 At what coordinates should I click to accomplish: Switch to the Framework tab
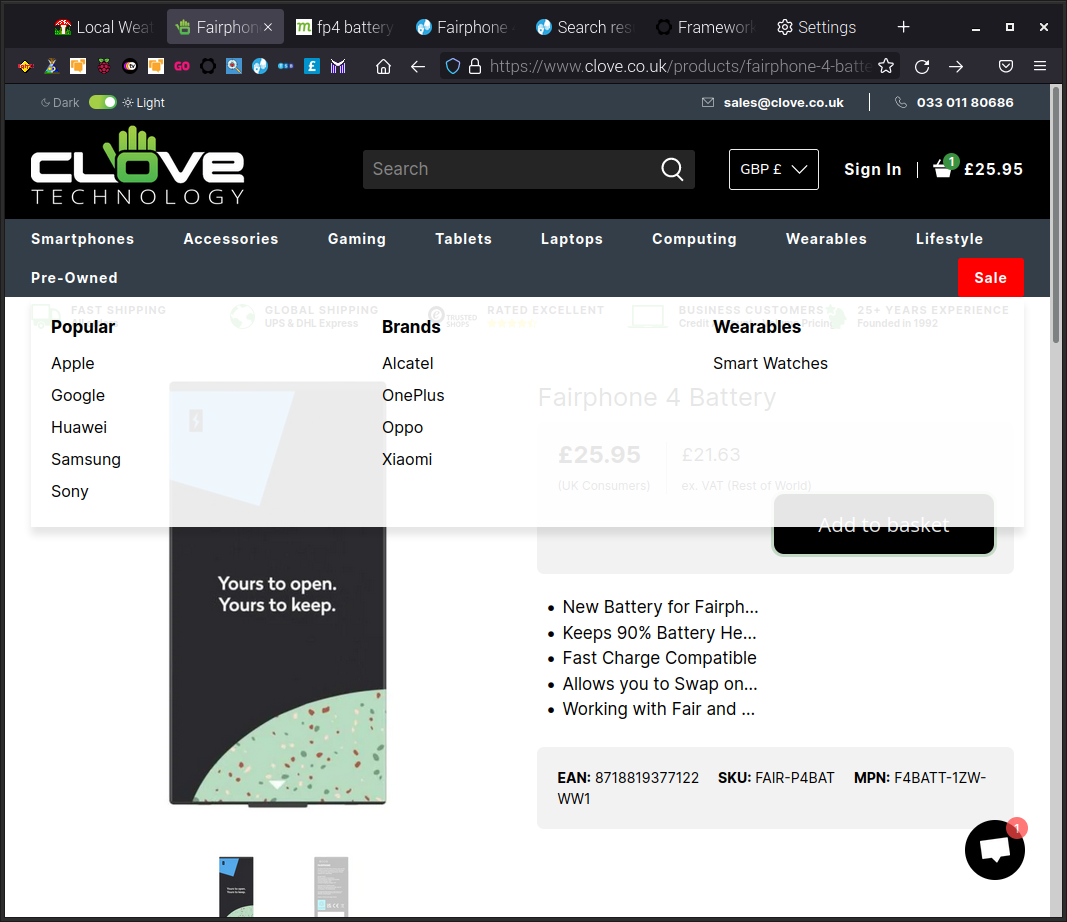click(x=705, y=27)
